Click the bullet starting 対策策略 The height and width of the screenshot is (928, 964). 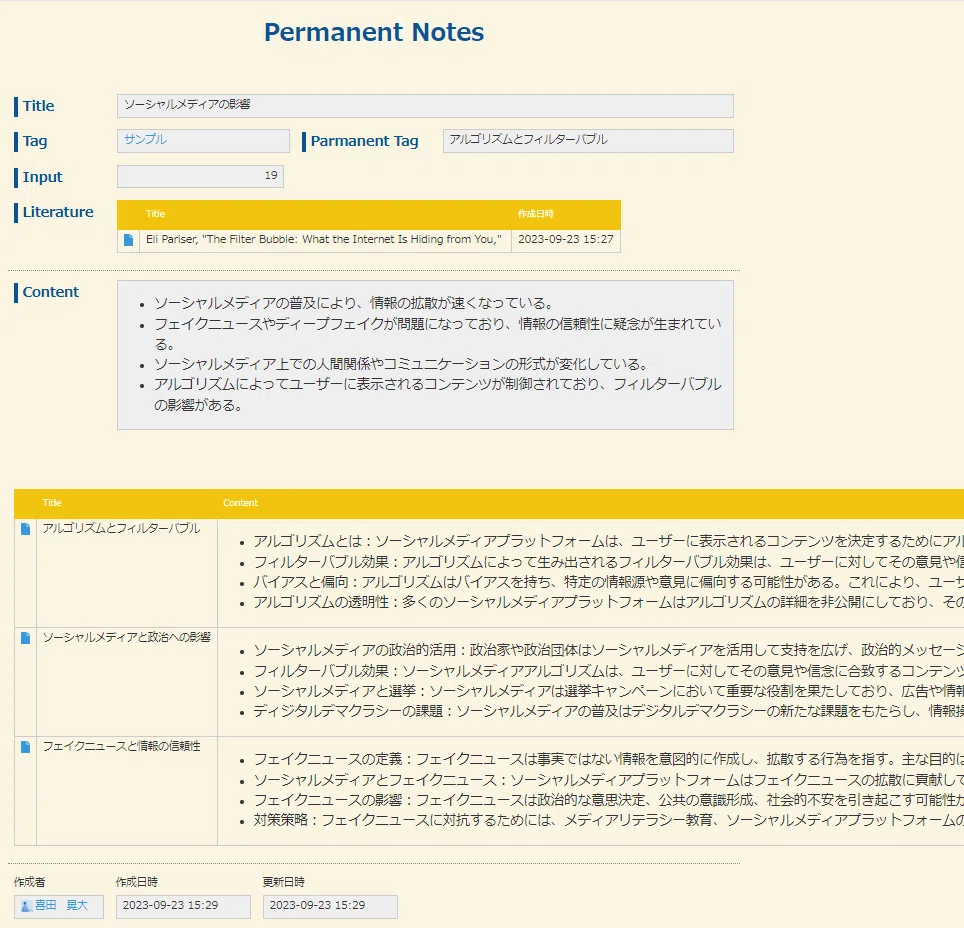point(608,820)
